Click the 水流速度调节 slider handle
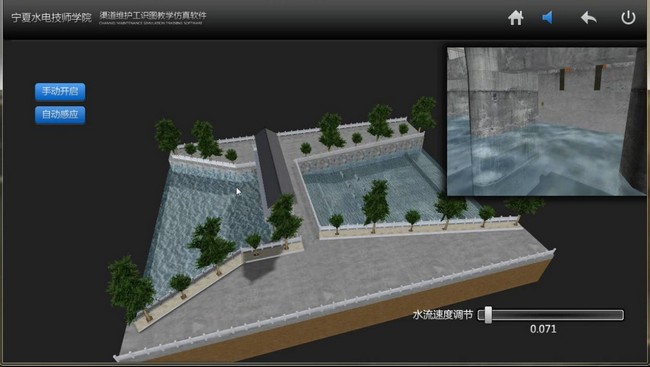Image resolution: width=650 pixels, height=367 pixels. click(x=488, y=315)
